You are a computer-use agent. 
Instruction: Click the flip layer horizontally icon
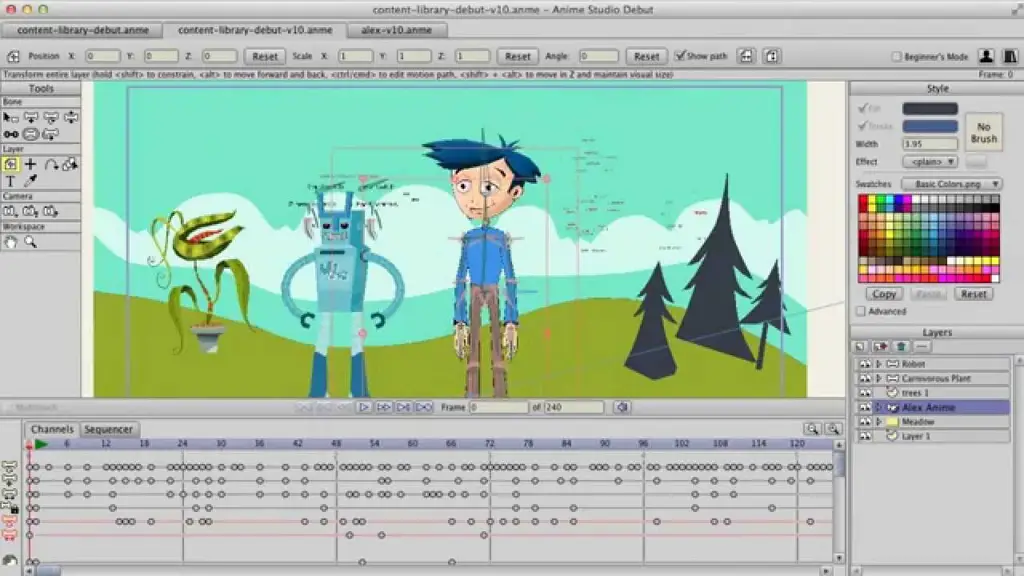click(746, 56)
